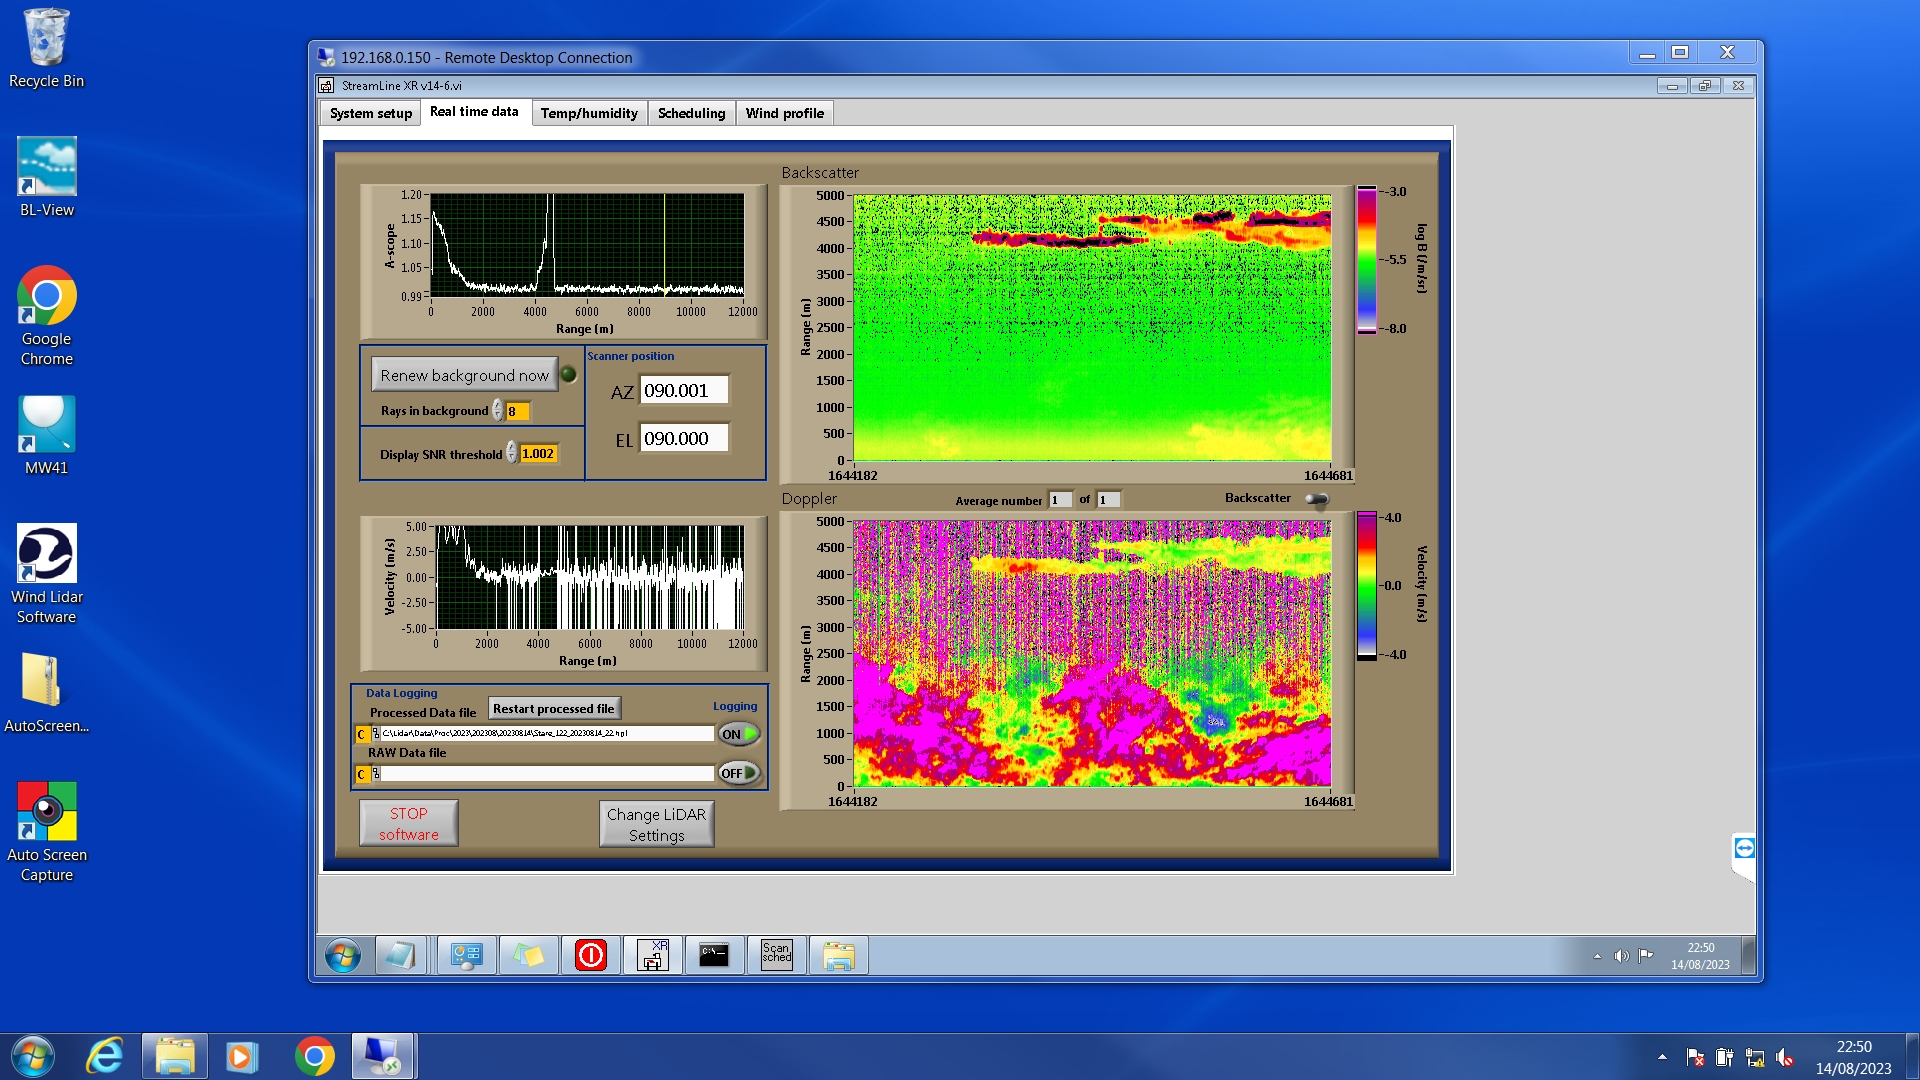Toggle processed data logging ON switch
Viewport: 1920px width, 1080px height.
pyautogui.click(x=739, y=734)
